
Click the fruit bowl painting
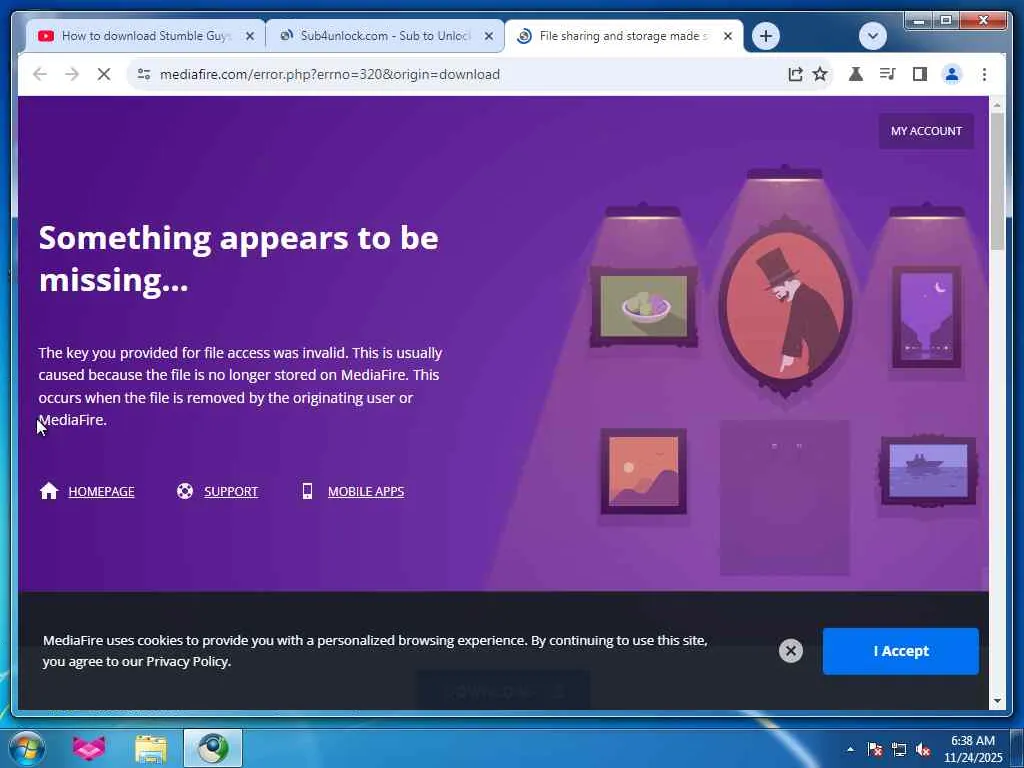pos(644,306)
